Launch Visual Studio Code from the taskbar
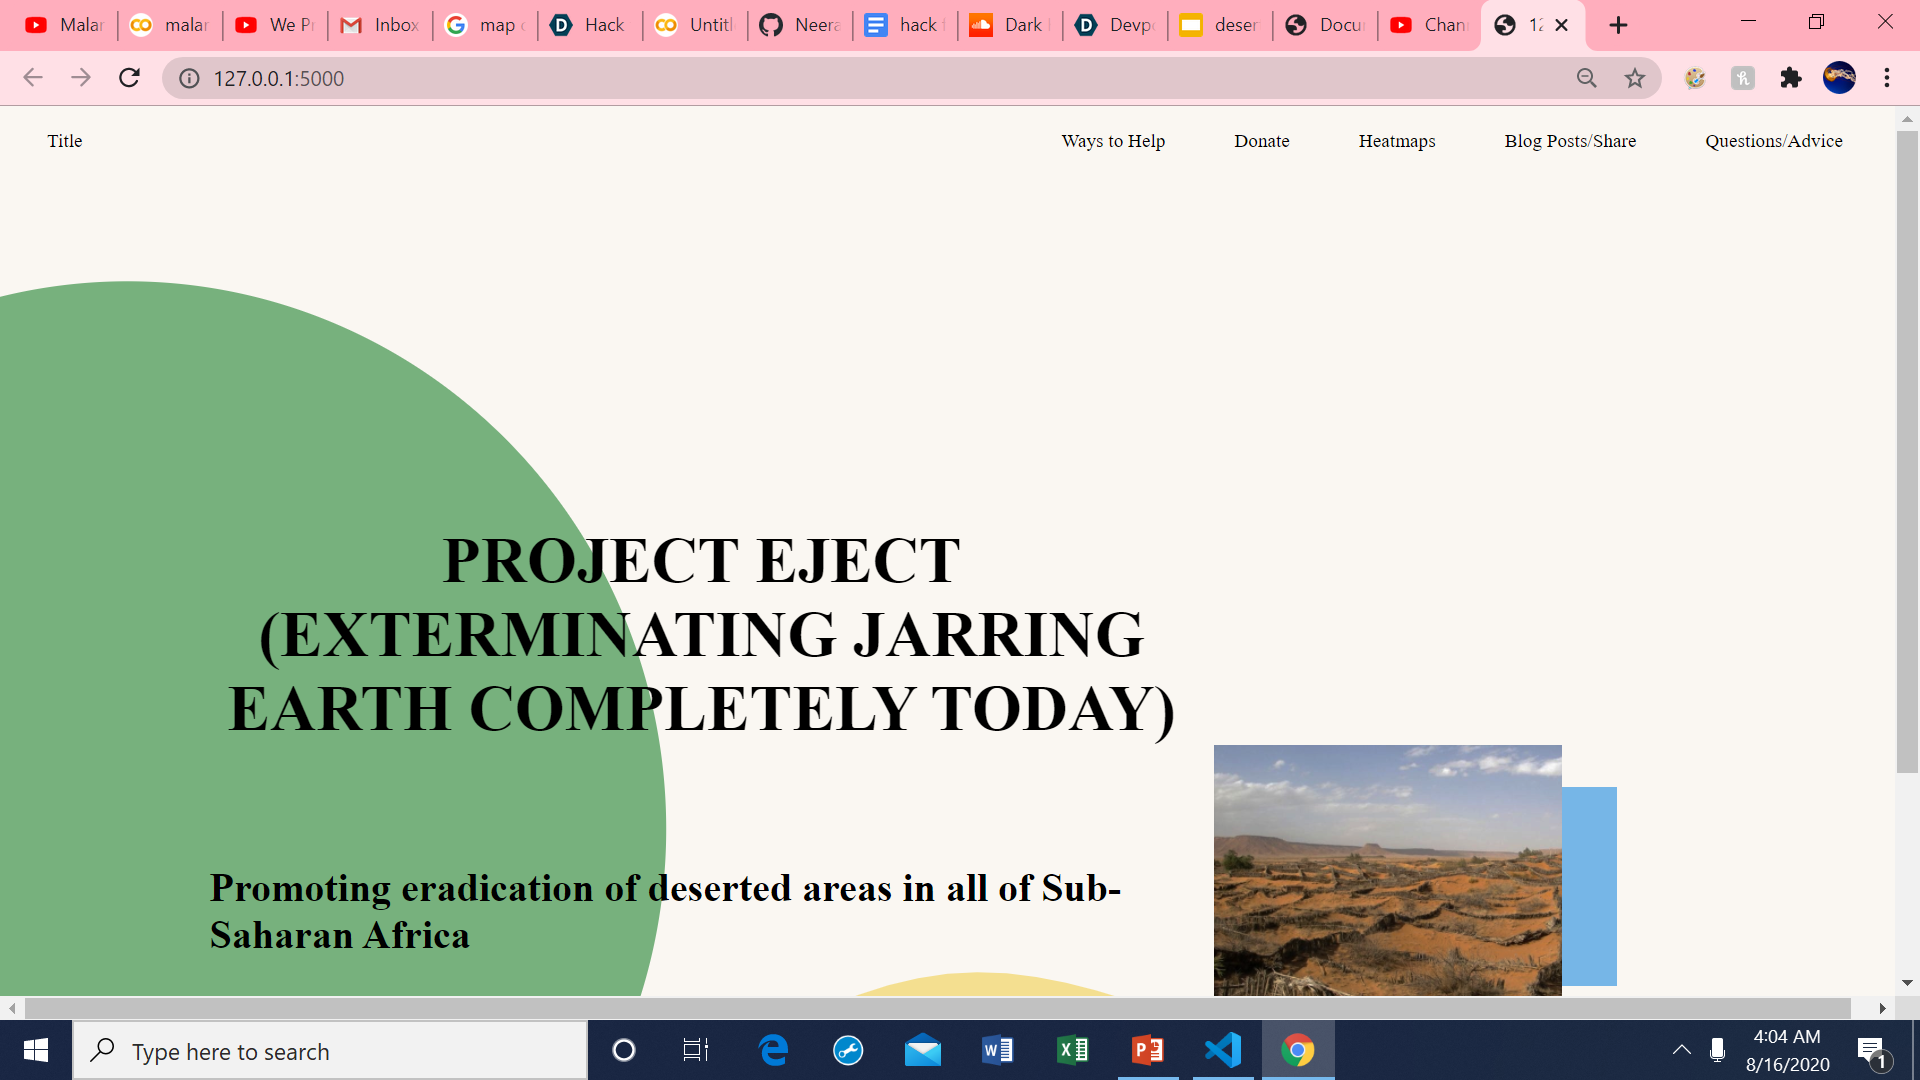The image size is (1920, 1080). coord(1223,1050)
